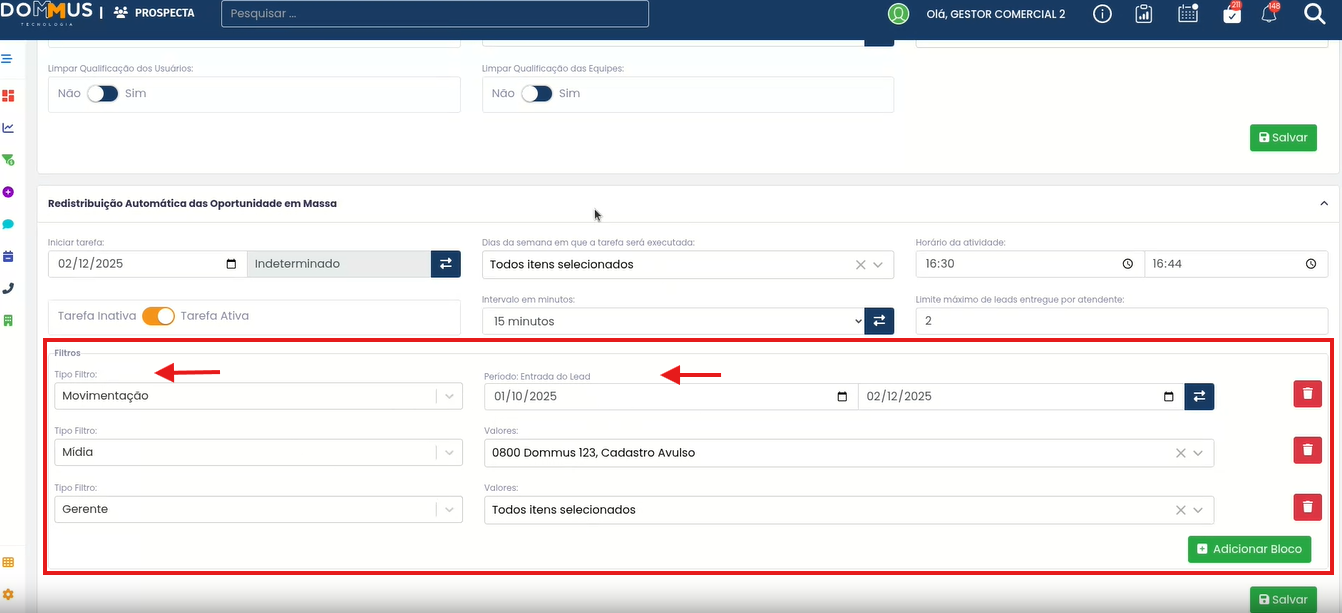Screen dimensions: 1342x613
Task: Open the tasks checklist icon with badge
Action: pos(1232,14)
